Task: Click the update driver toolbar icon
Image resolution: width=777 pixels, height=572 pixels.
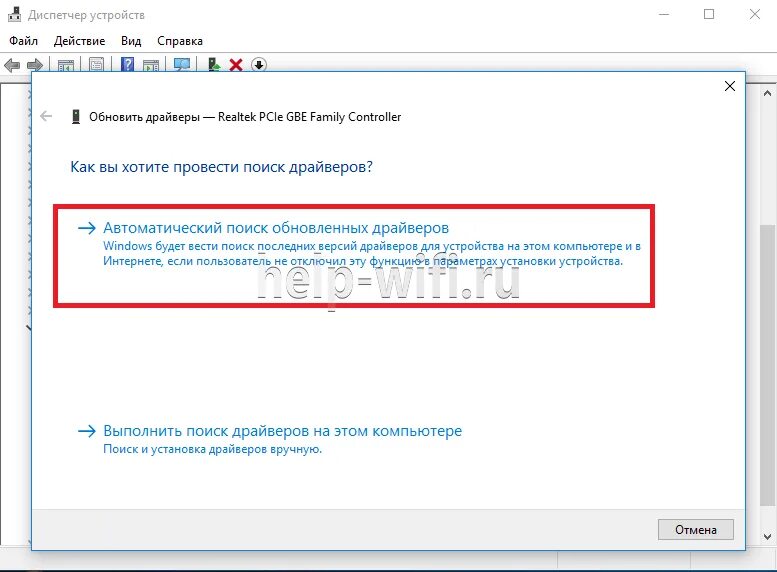Action: click(214, 64)
